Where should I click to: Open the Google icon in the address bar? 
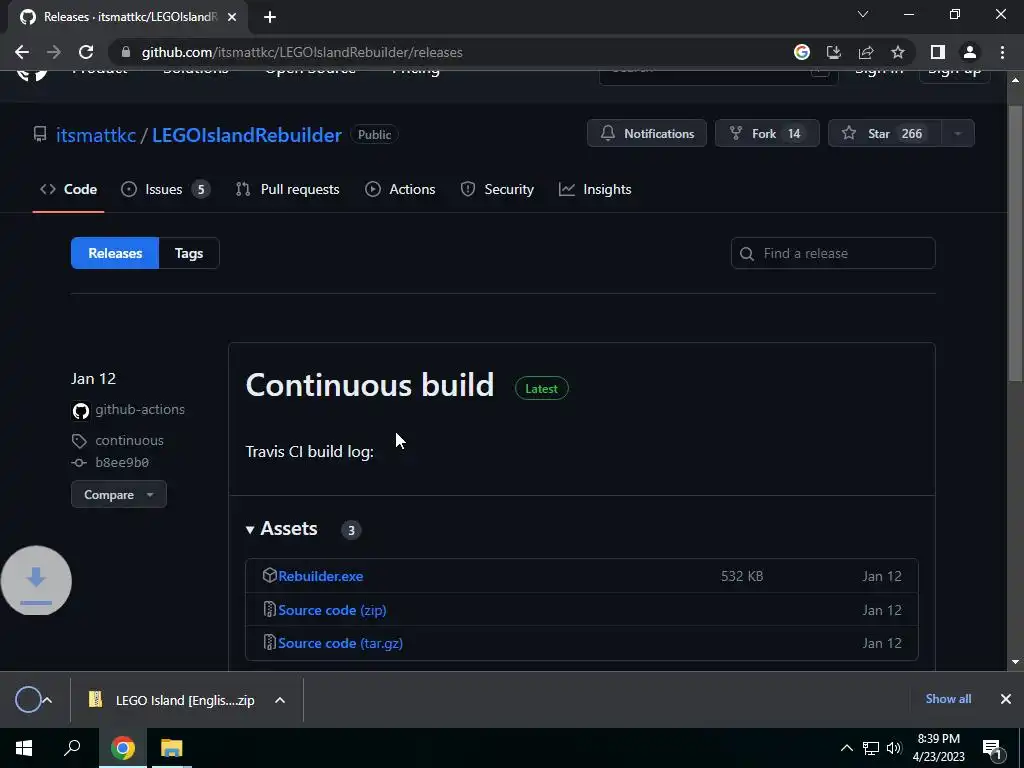point(802,52)
